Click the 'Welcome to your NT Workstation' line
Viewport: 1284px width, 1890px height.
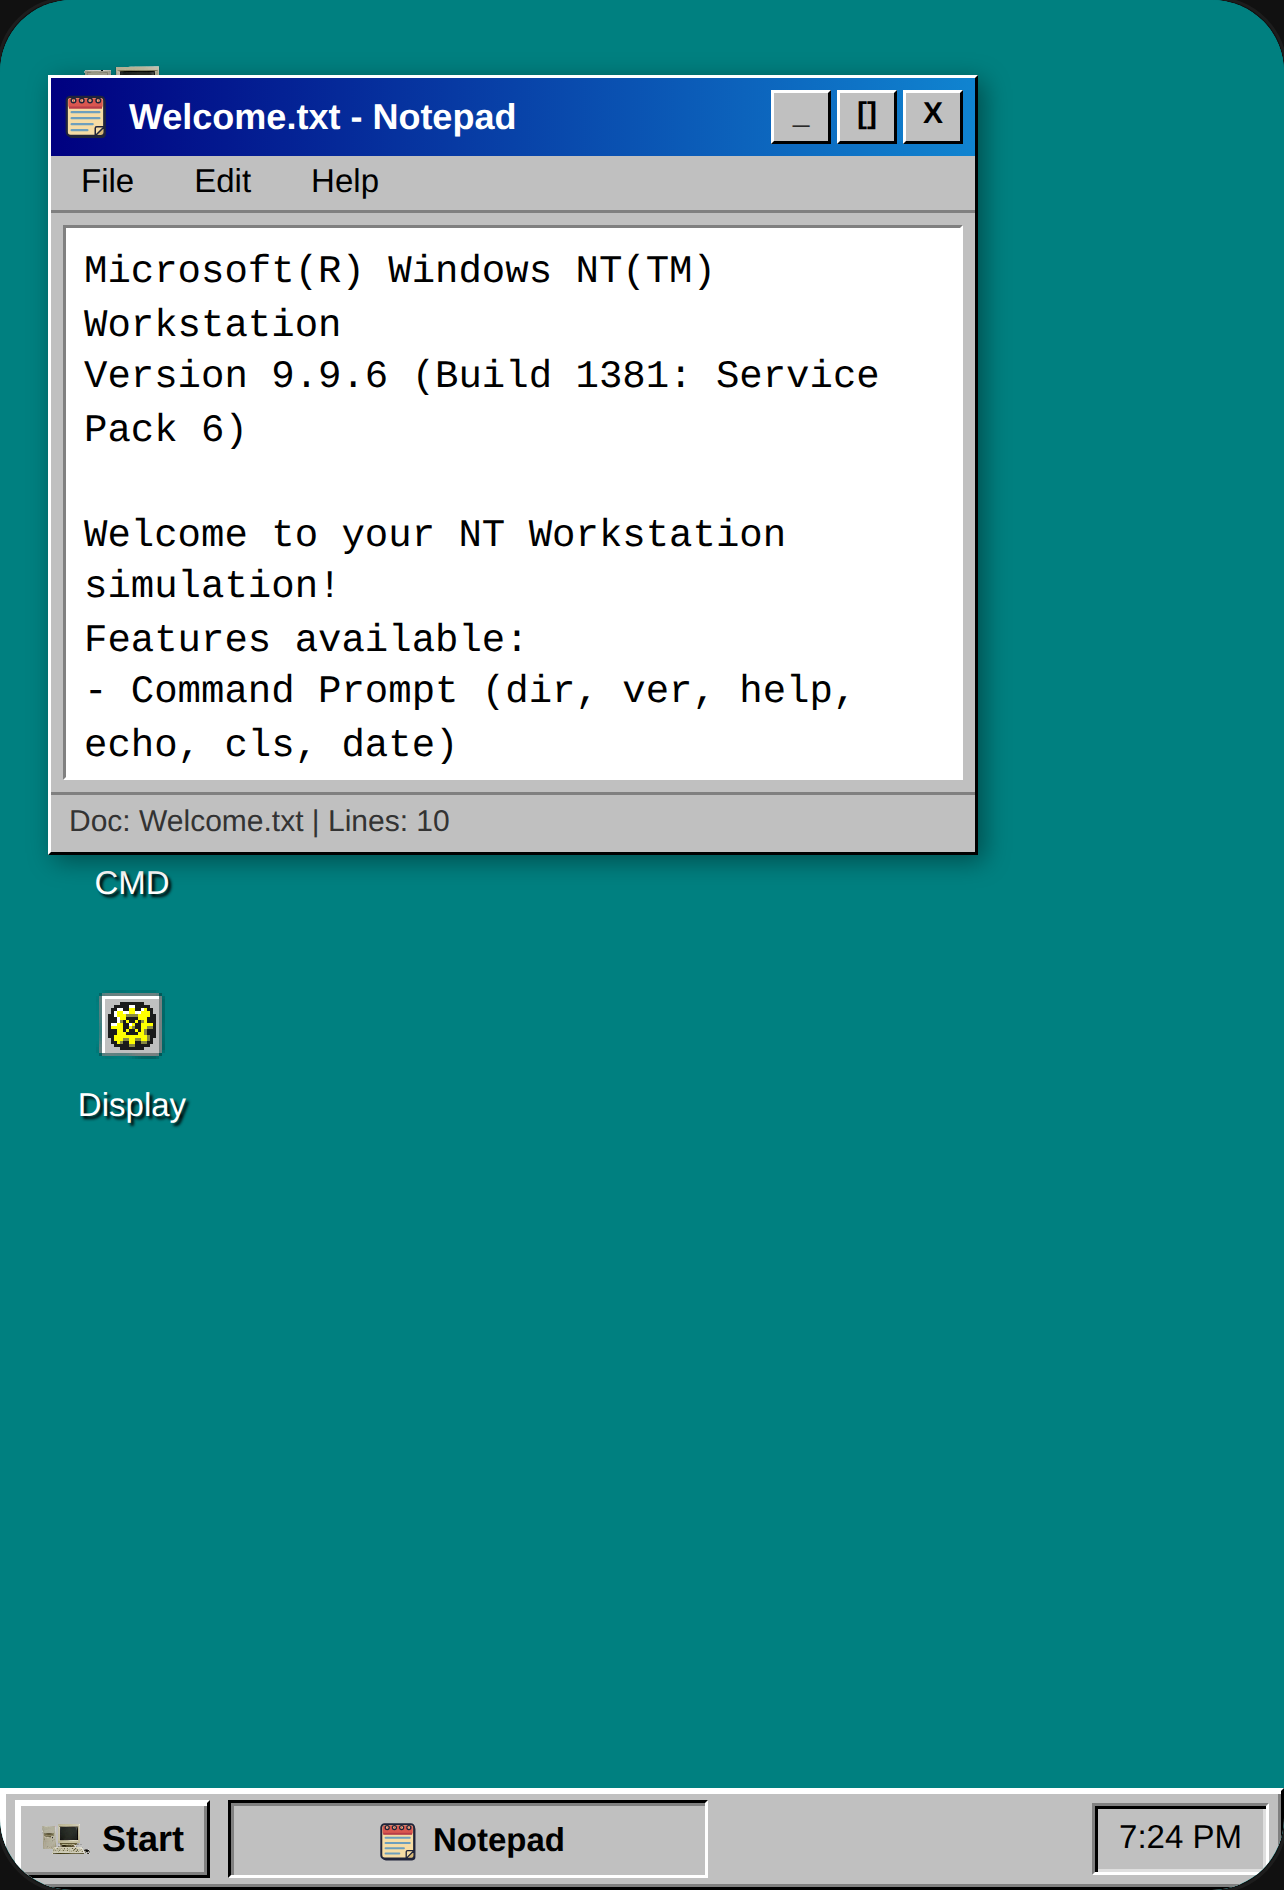click(x=435, y=534)
